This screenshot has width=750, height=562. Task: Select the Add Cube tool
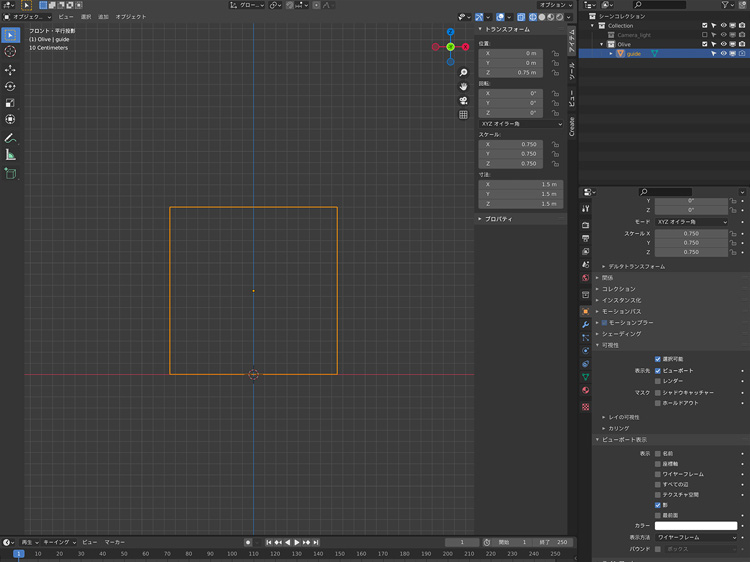(x=10, y=173)
